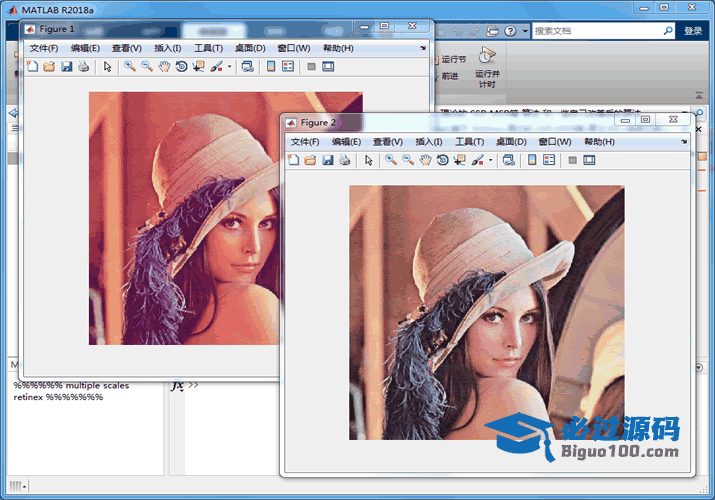The height and width of the screenshot is (500, 715).
Task: Open 桌面(D) menu in Figure 2
Action: pyautogui.click(x=511, y=142)
